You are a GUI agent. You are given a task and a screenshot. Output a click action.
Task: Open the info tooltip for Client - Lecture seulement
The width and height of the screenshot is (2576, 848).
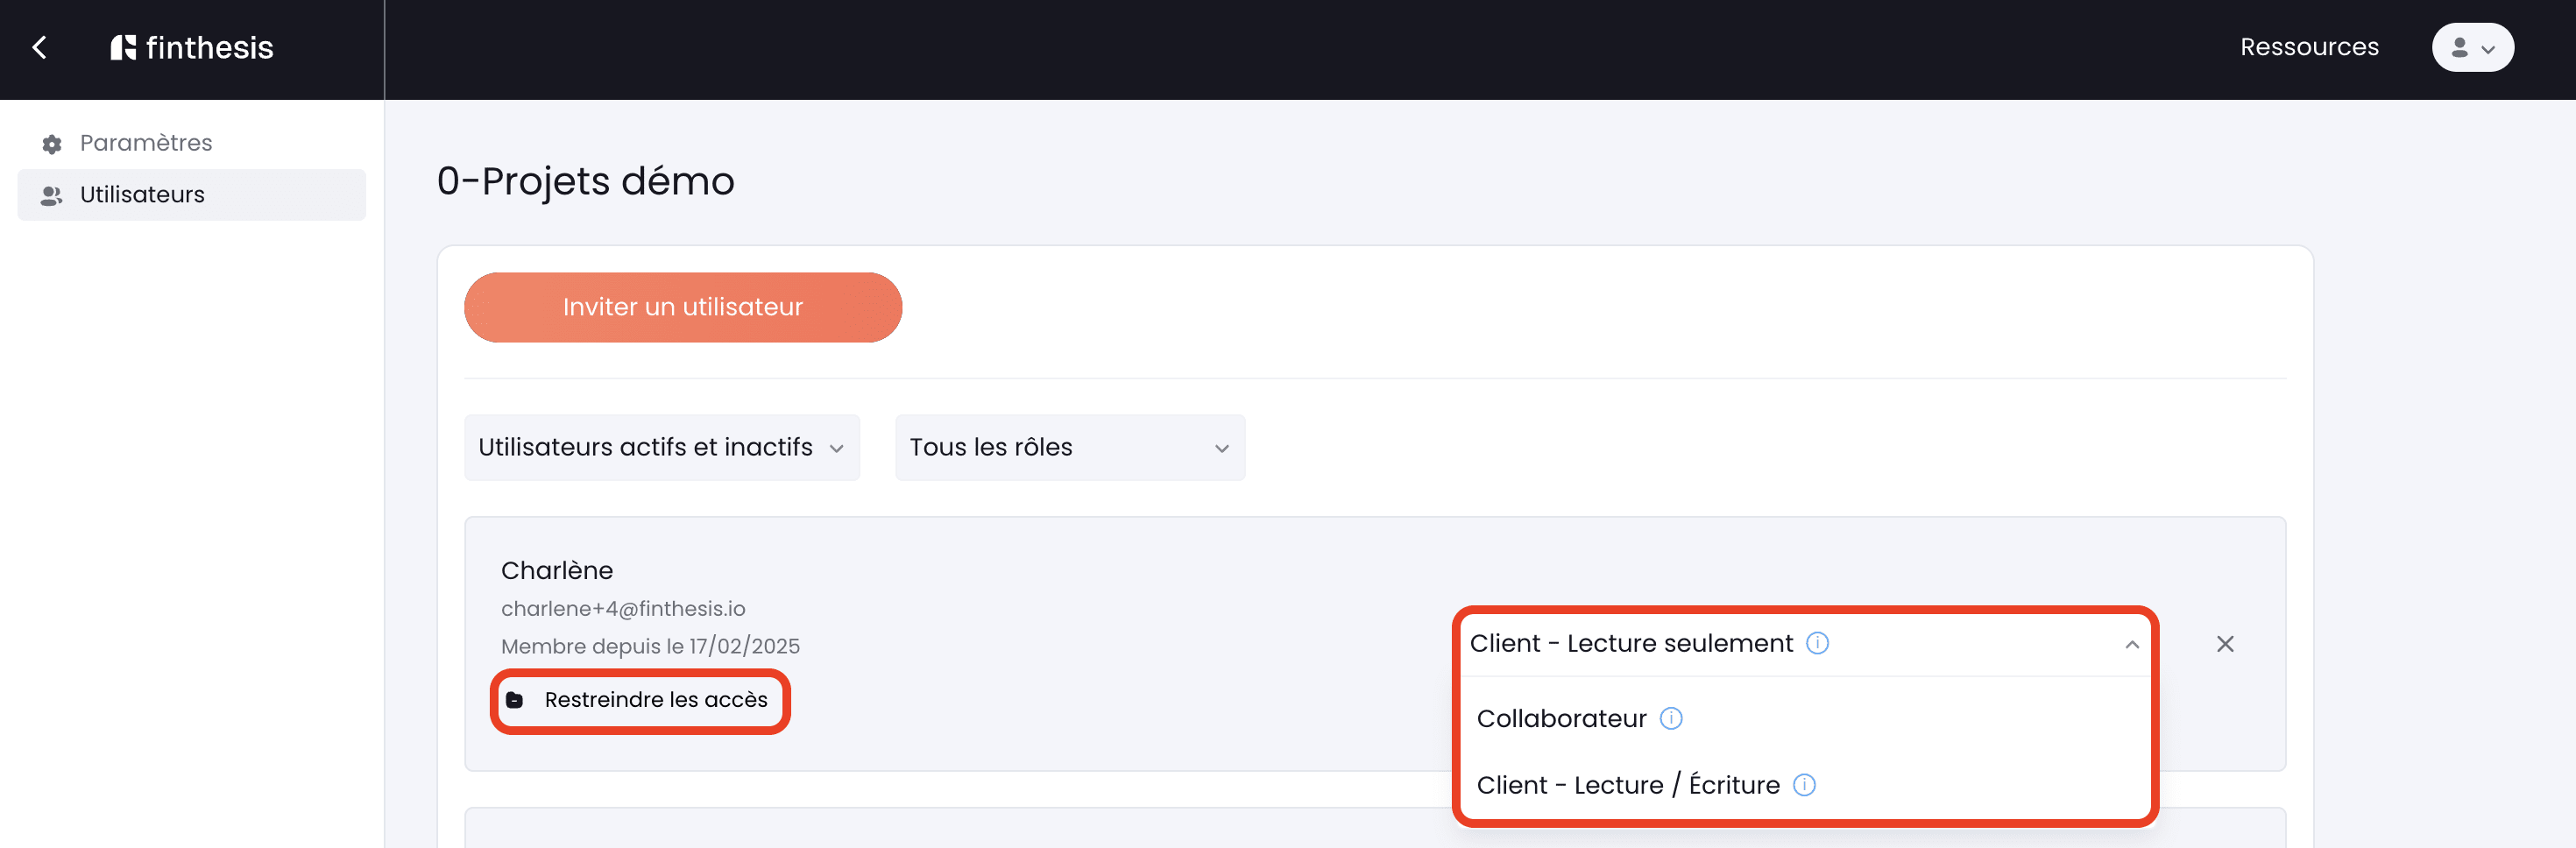(1818, 644)
